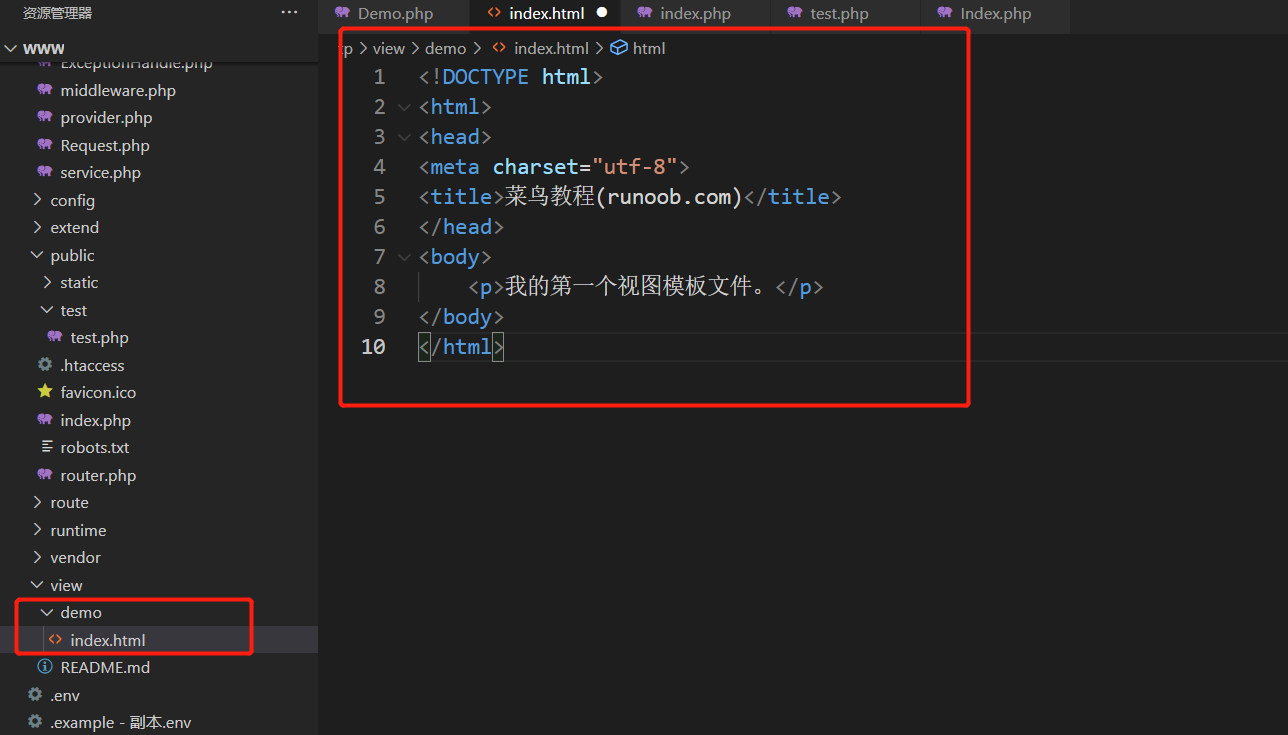Place cursor at end of line 10
The width and height of the screenshot is (1288, 735).
[x=506, y=347]
